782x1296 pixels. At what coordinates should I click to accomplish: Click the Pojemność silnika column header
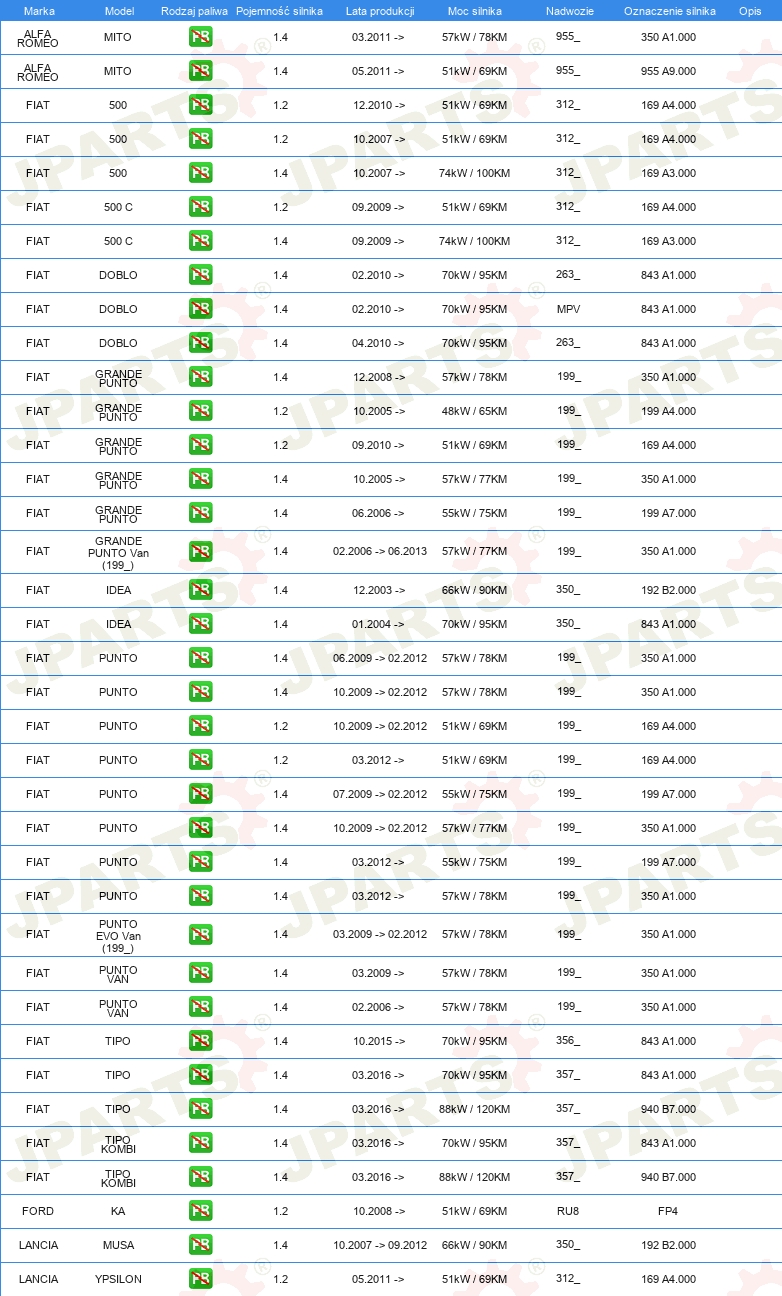(280, 11)
